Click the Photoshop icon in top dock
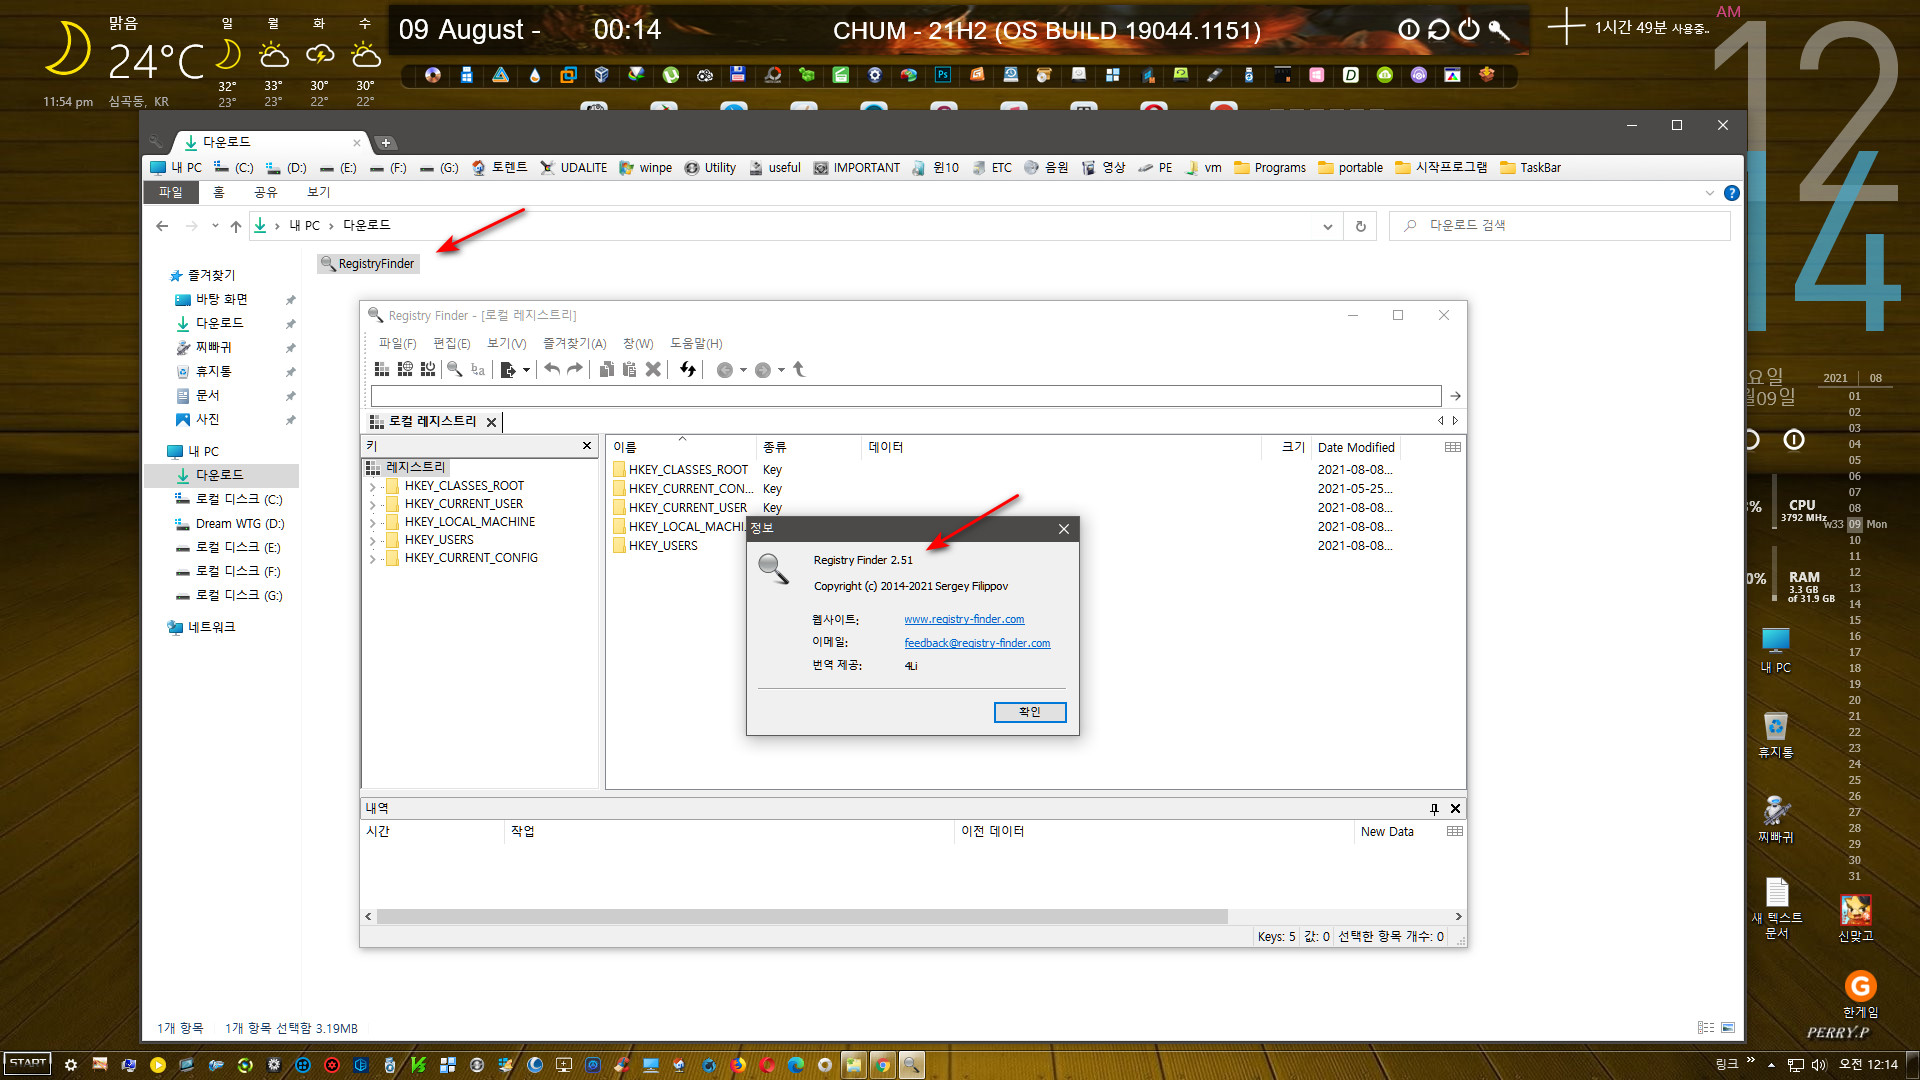This screenshot has height=1080, width=1920. (943, 75)
